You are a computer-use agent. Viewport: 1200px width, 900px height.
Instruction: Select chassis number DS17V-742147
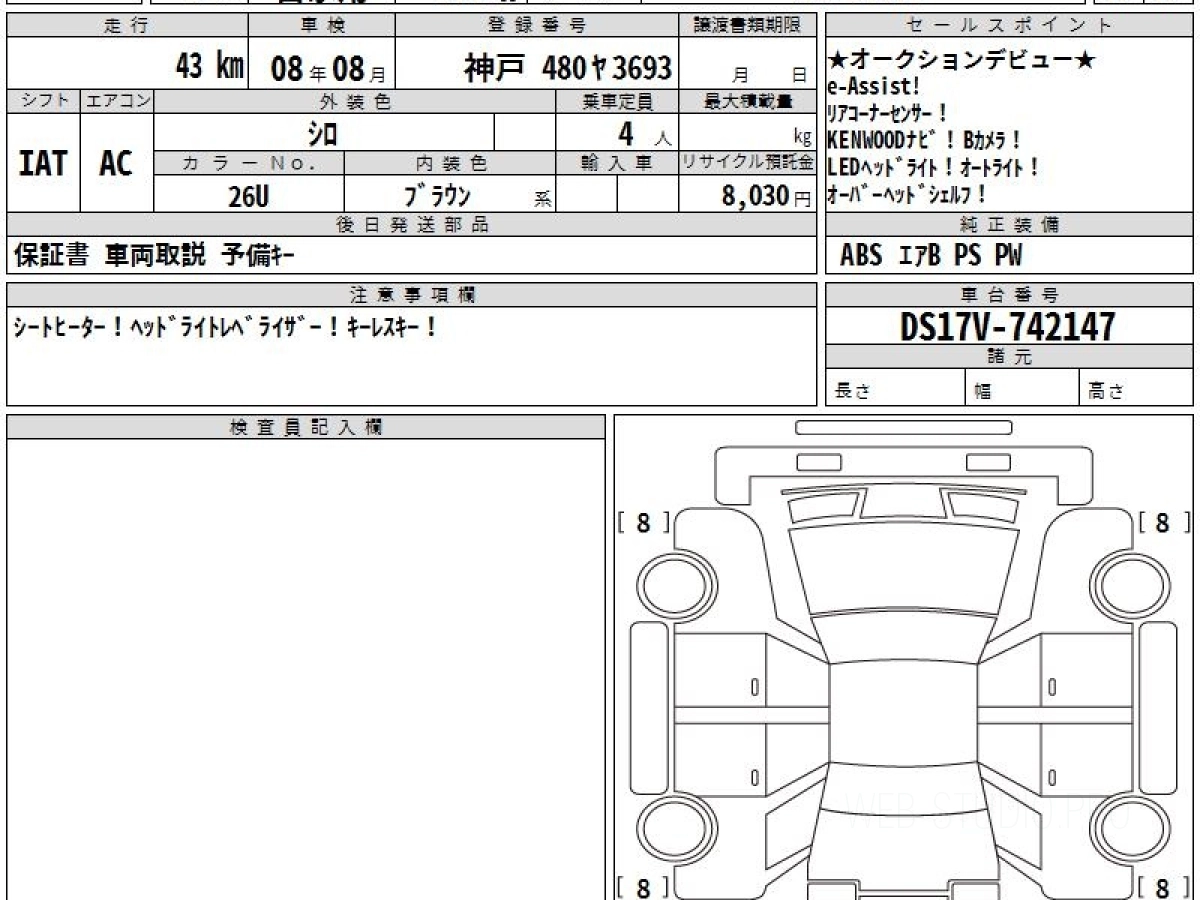[1008, 326]
